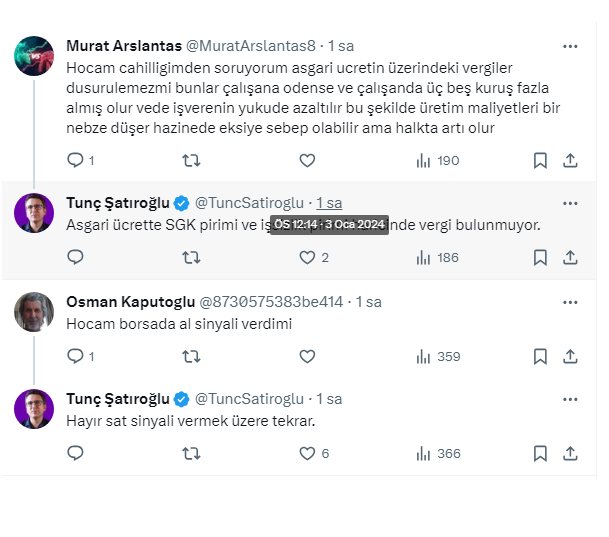
Task: Open Osman Kaputoglu's profile avatar
Action: [34, 311]
